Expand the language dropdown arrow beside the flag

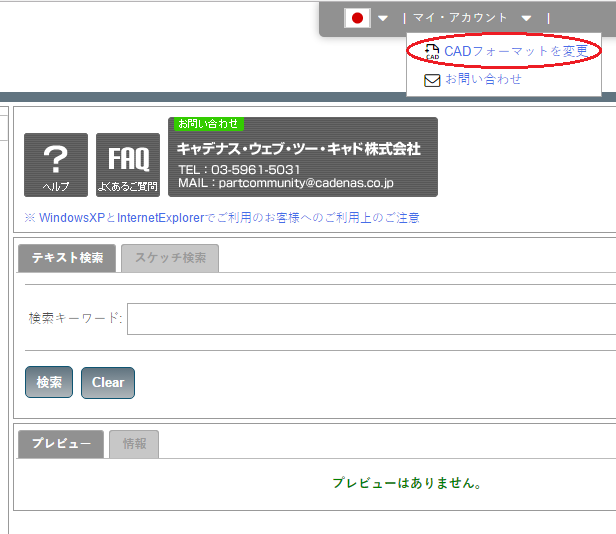pyautogui.click(x=382, y=18)
